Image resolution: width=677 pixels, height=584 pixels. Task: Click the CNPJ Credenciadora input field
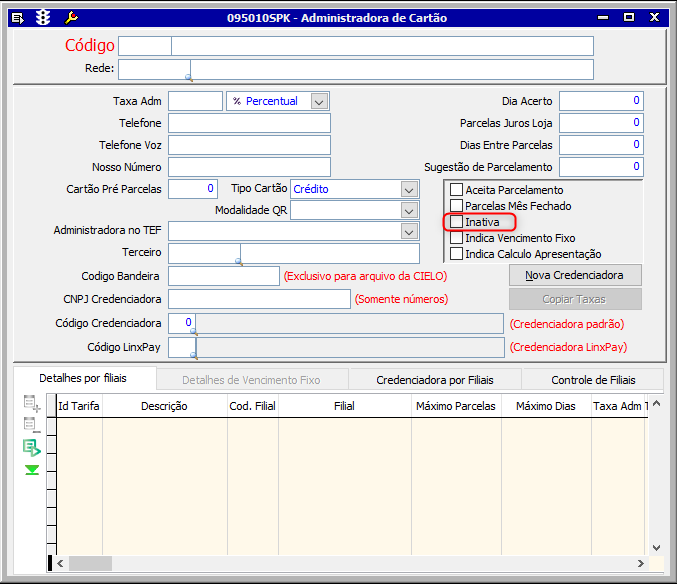coord(259,299)
